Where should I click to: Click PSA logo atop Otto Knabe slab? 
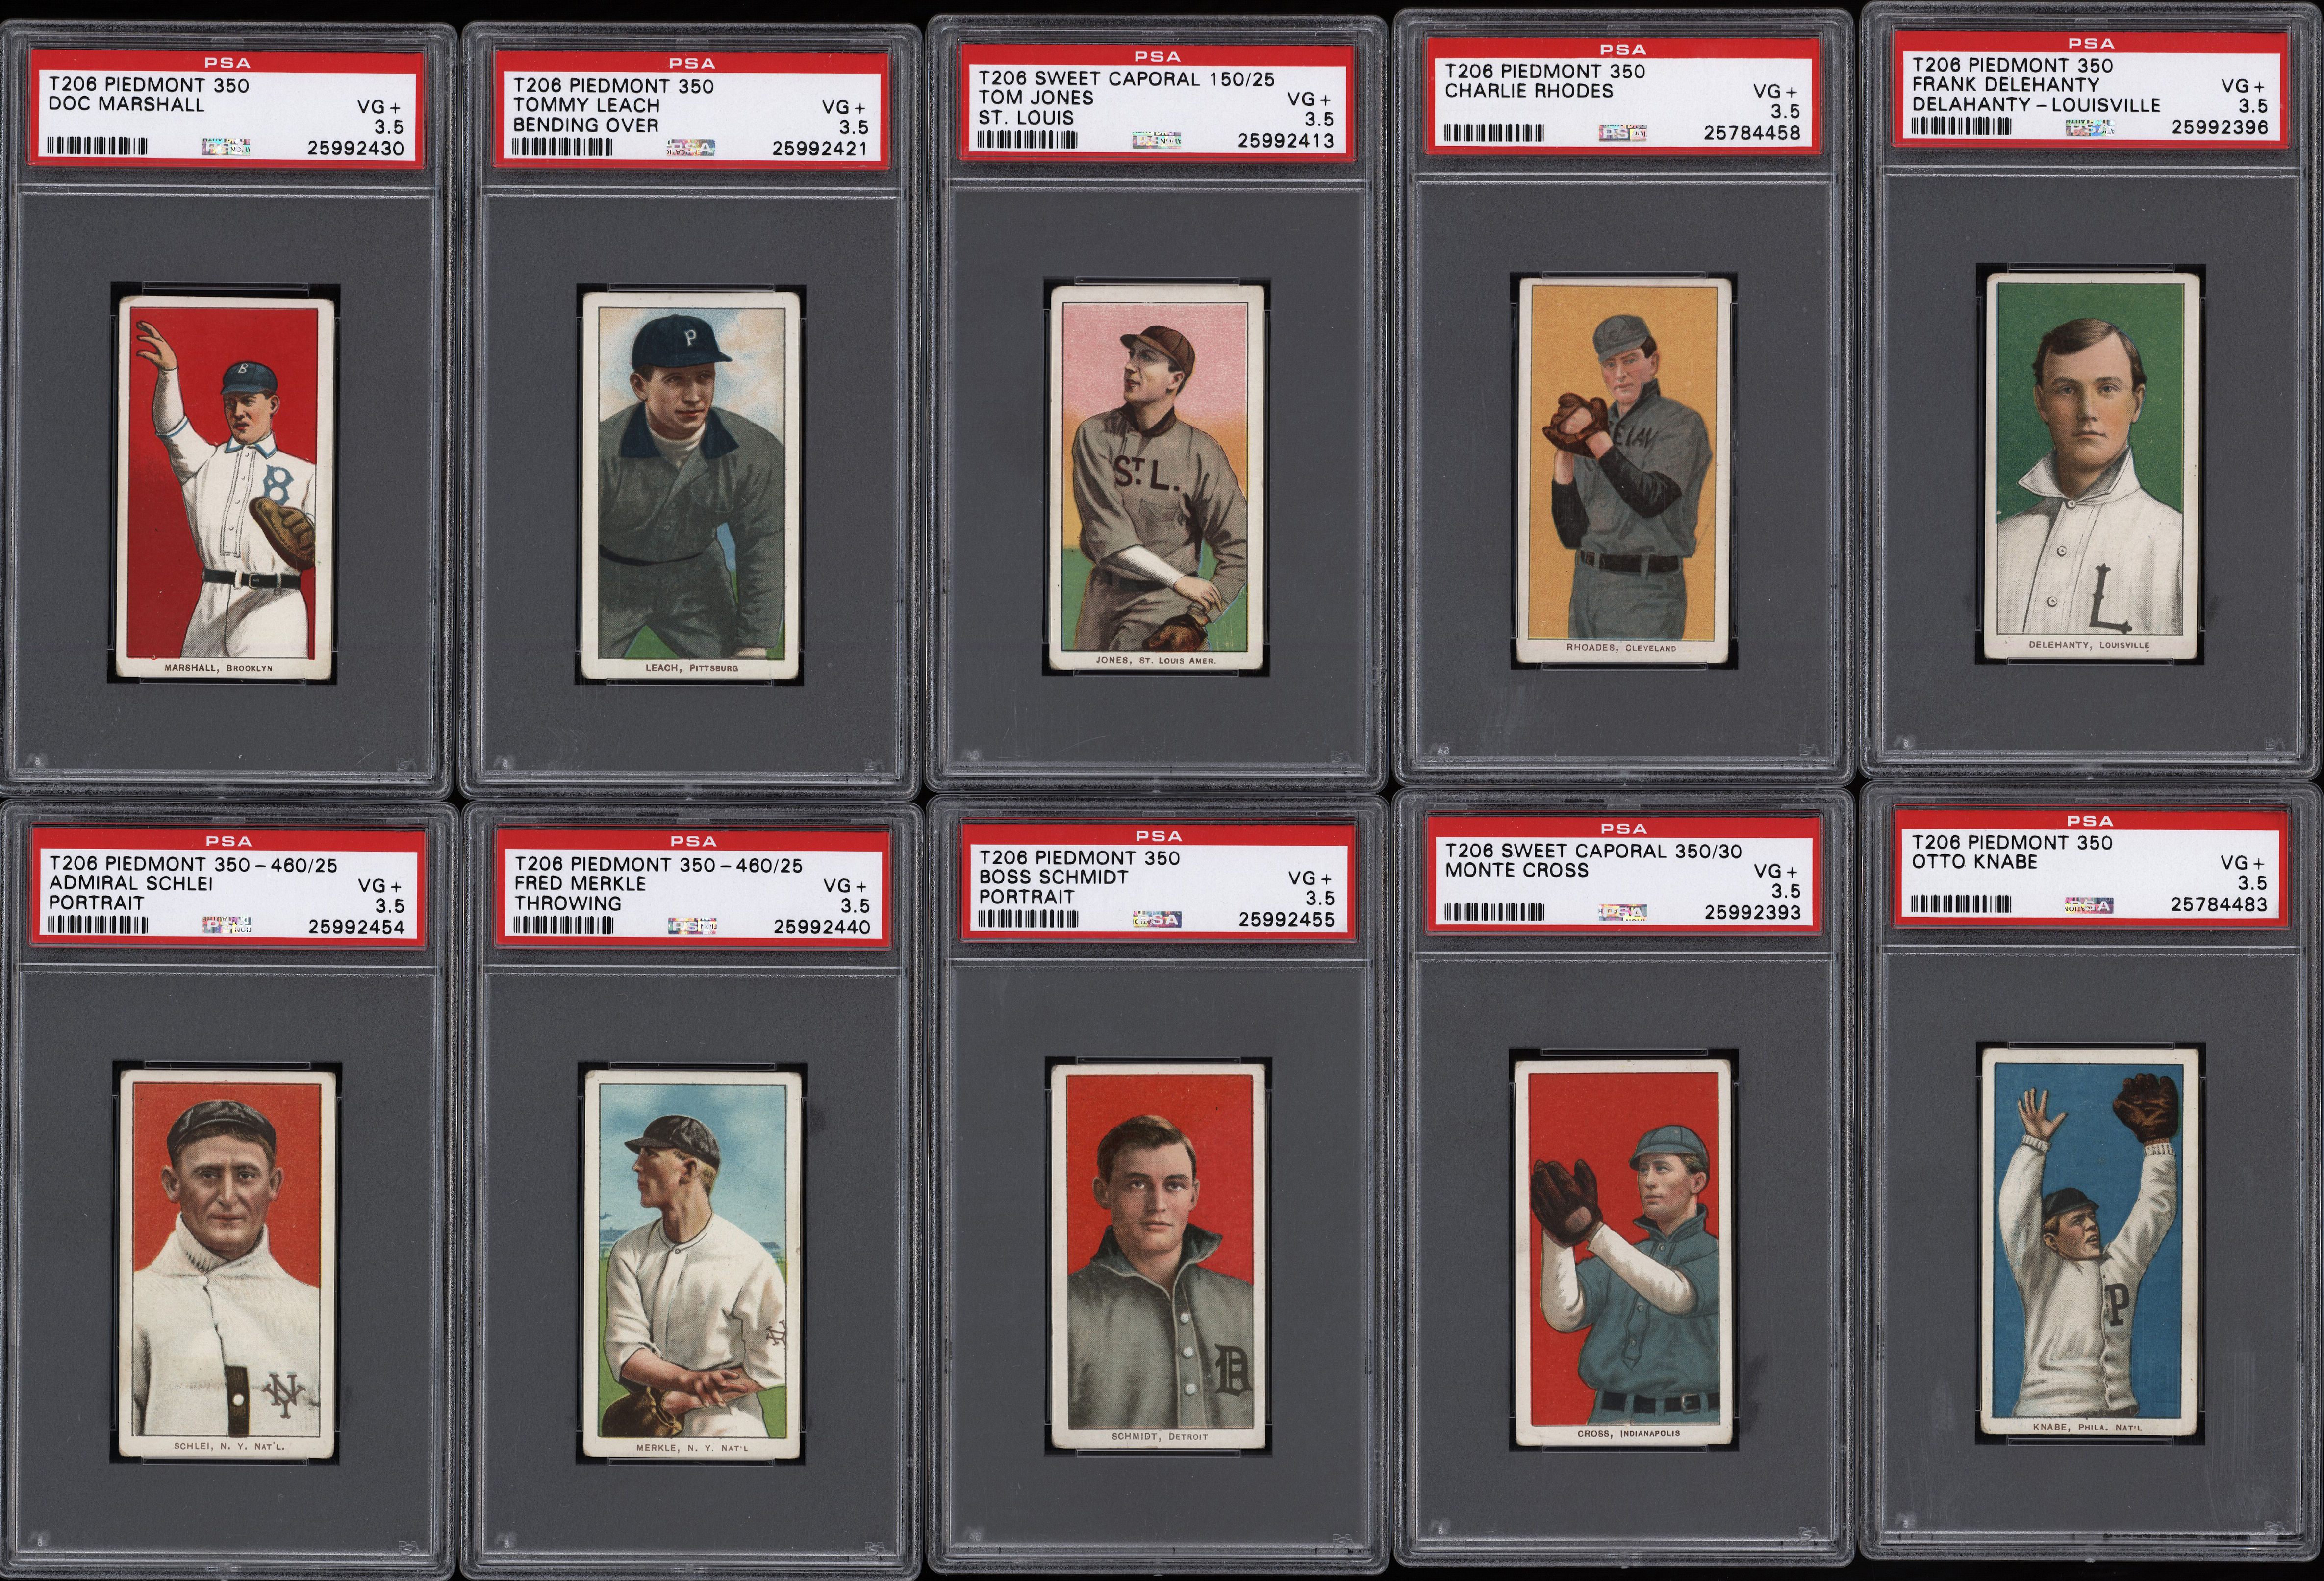(x=2090, y=820)
